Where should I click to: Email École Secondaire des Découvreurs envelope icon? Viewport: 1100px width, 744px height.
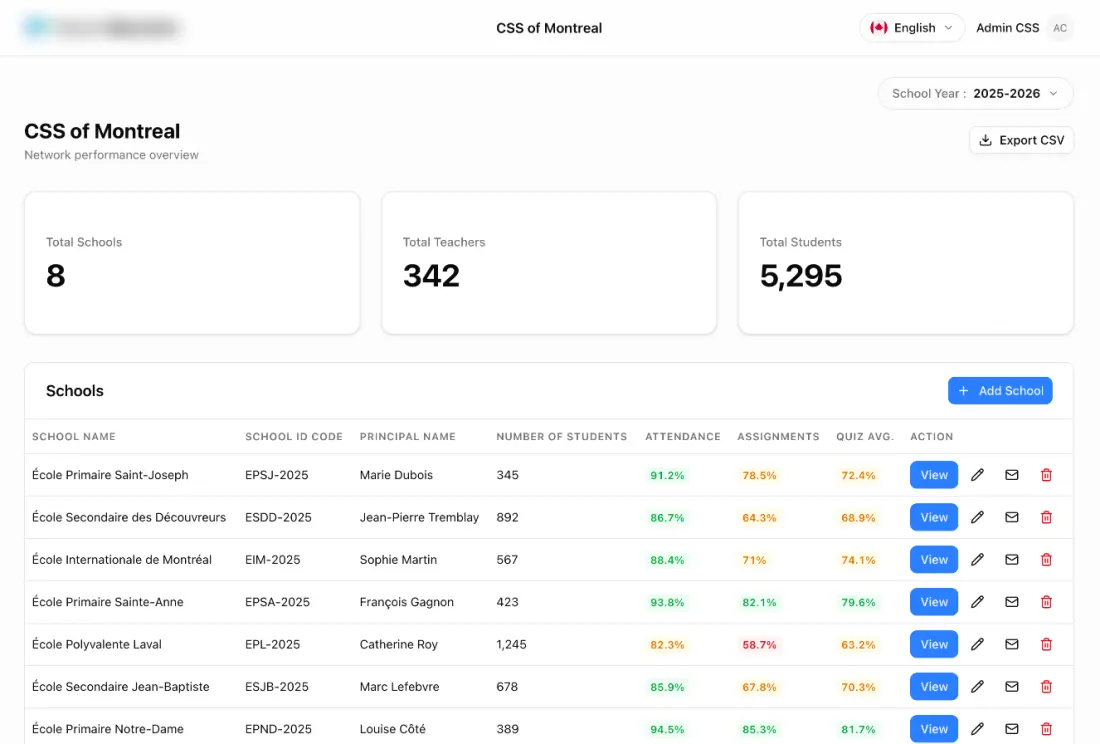[x=1012, y=517]
